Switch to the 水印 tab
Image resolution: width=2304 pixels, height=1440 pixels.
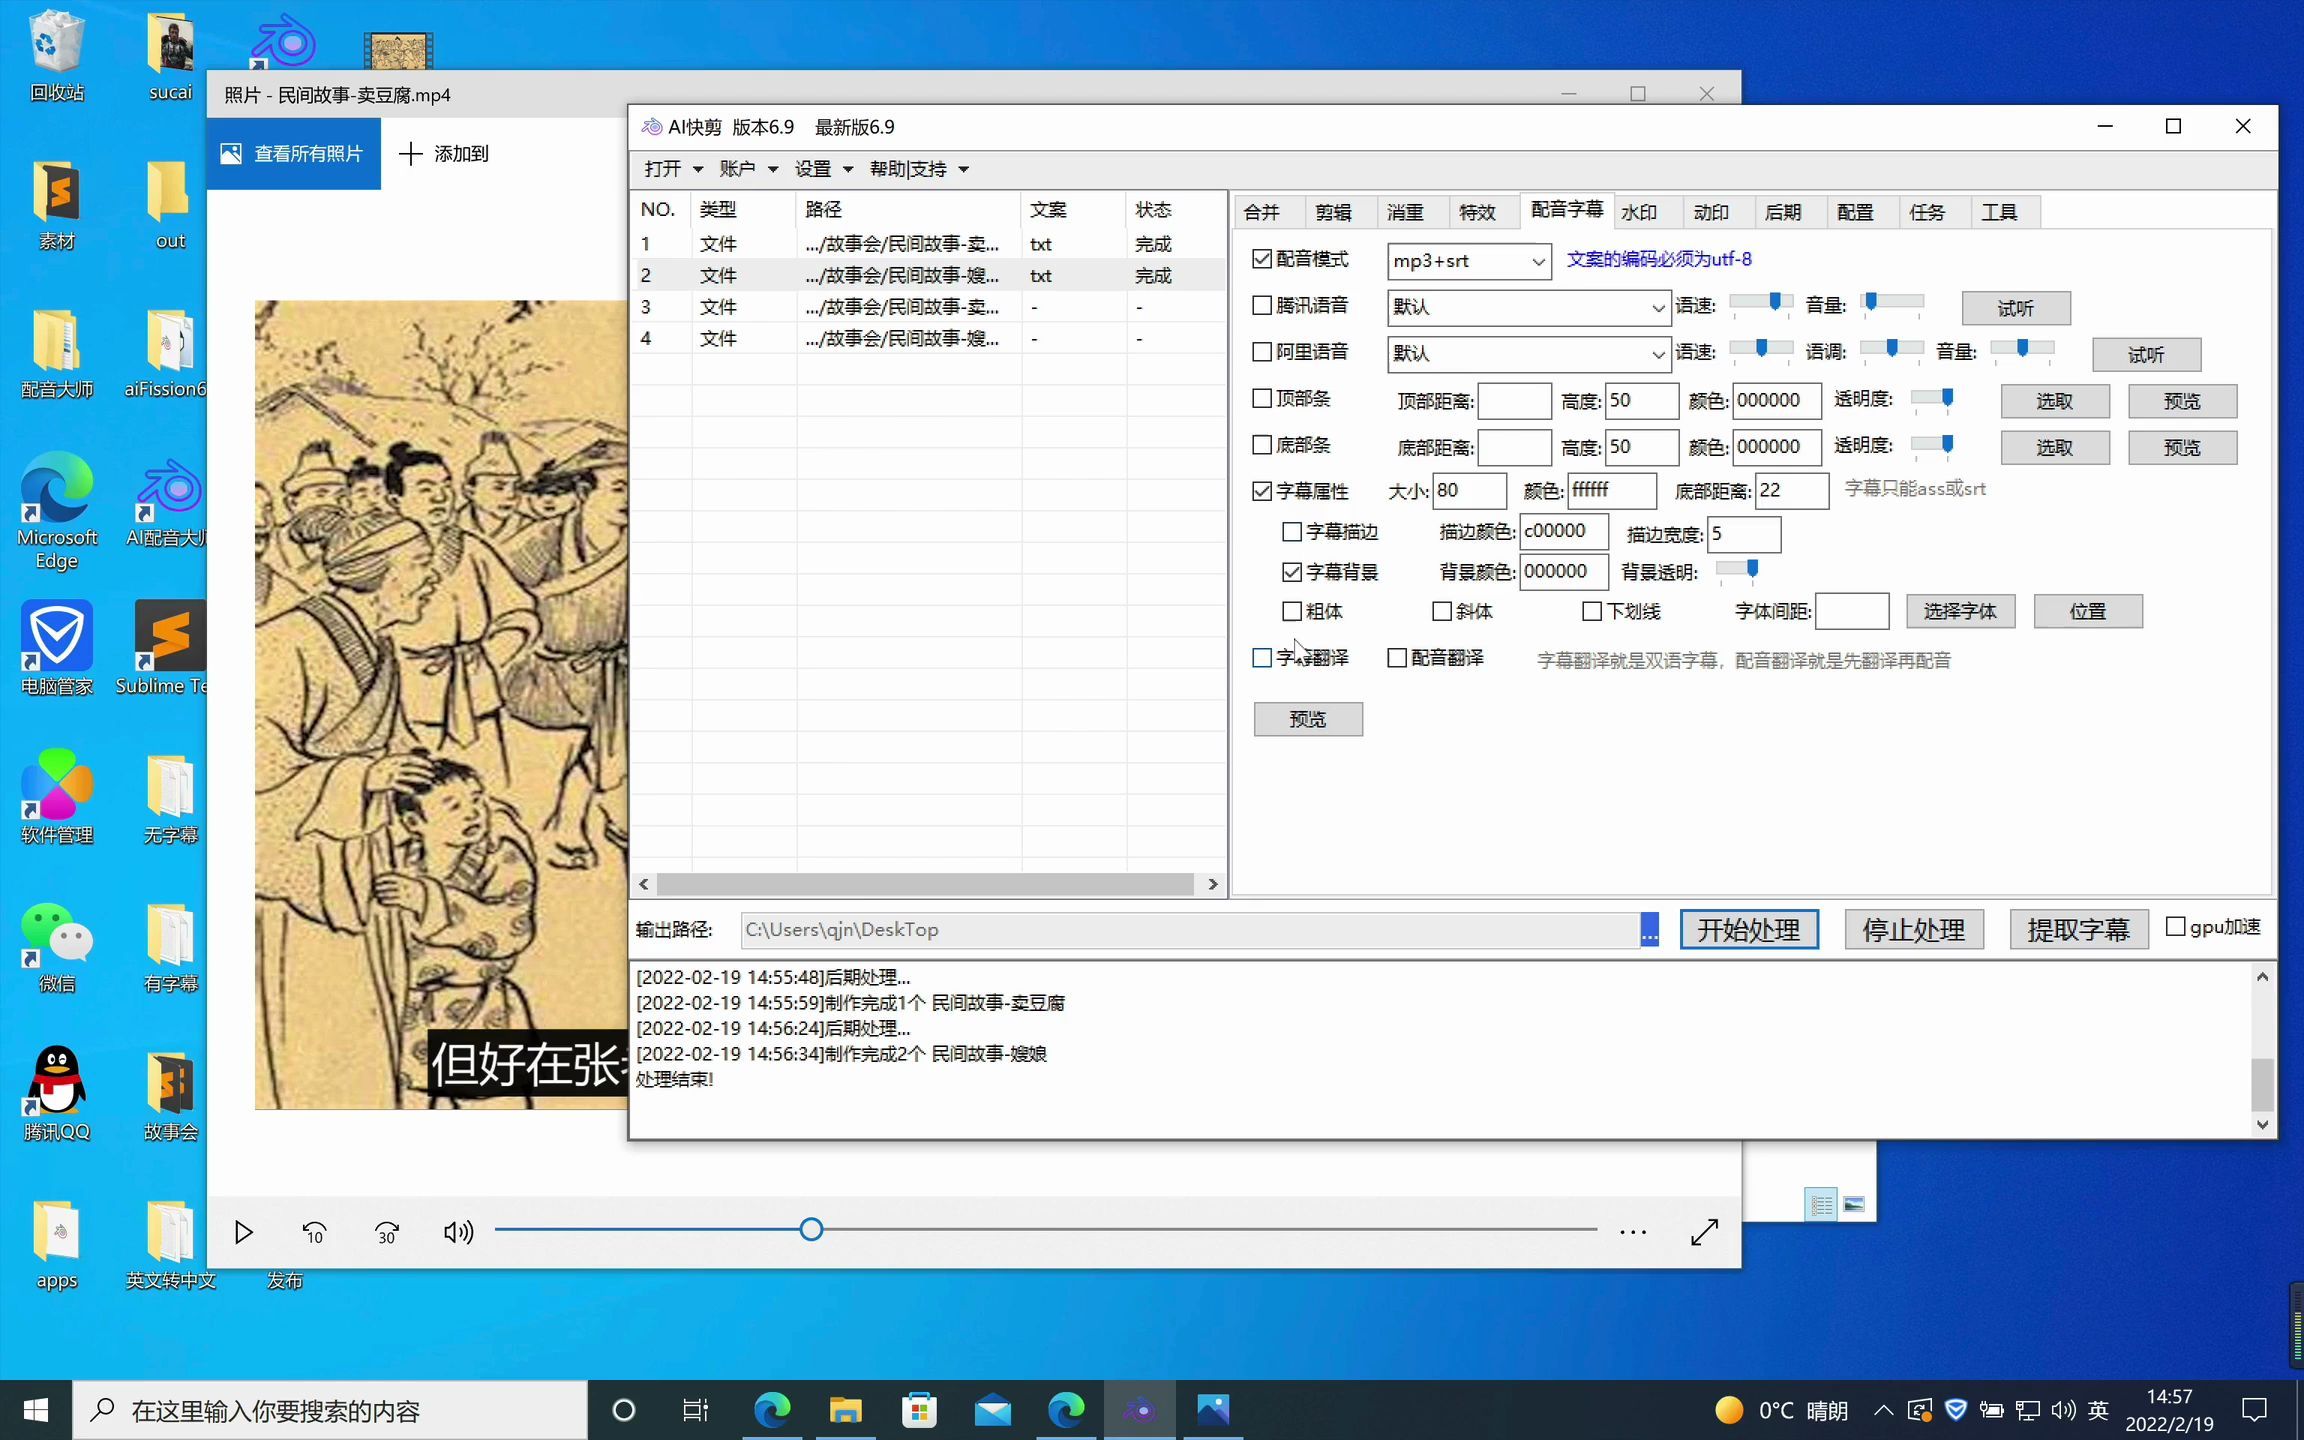pyautogui.click(x=1640, y=212)
